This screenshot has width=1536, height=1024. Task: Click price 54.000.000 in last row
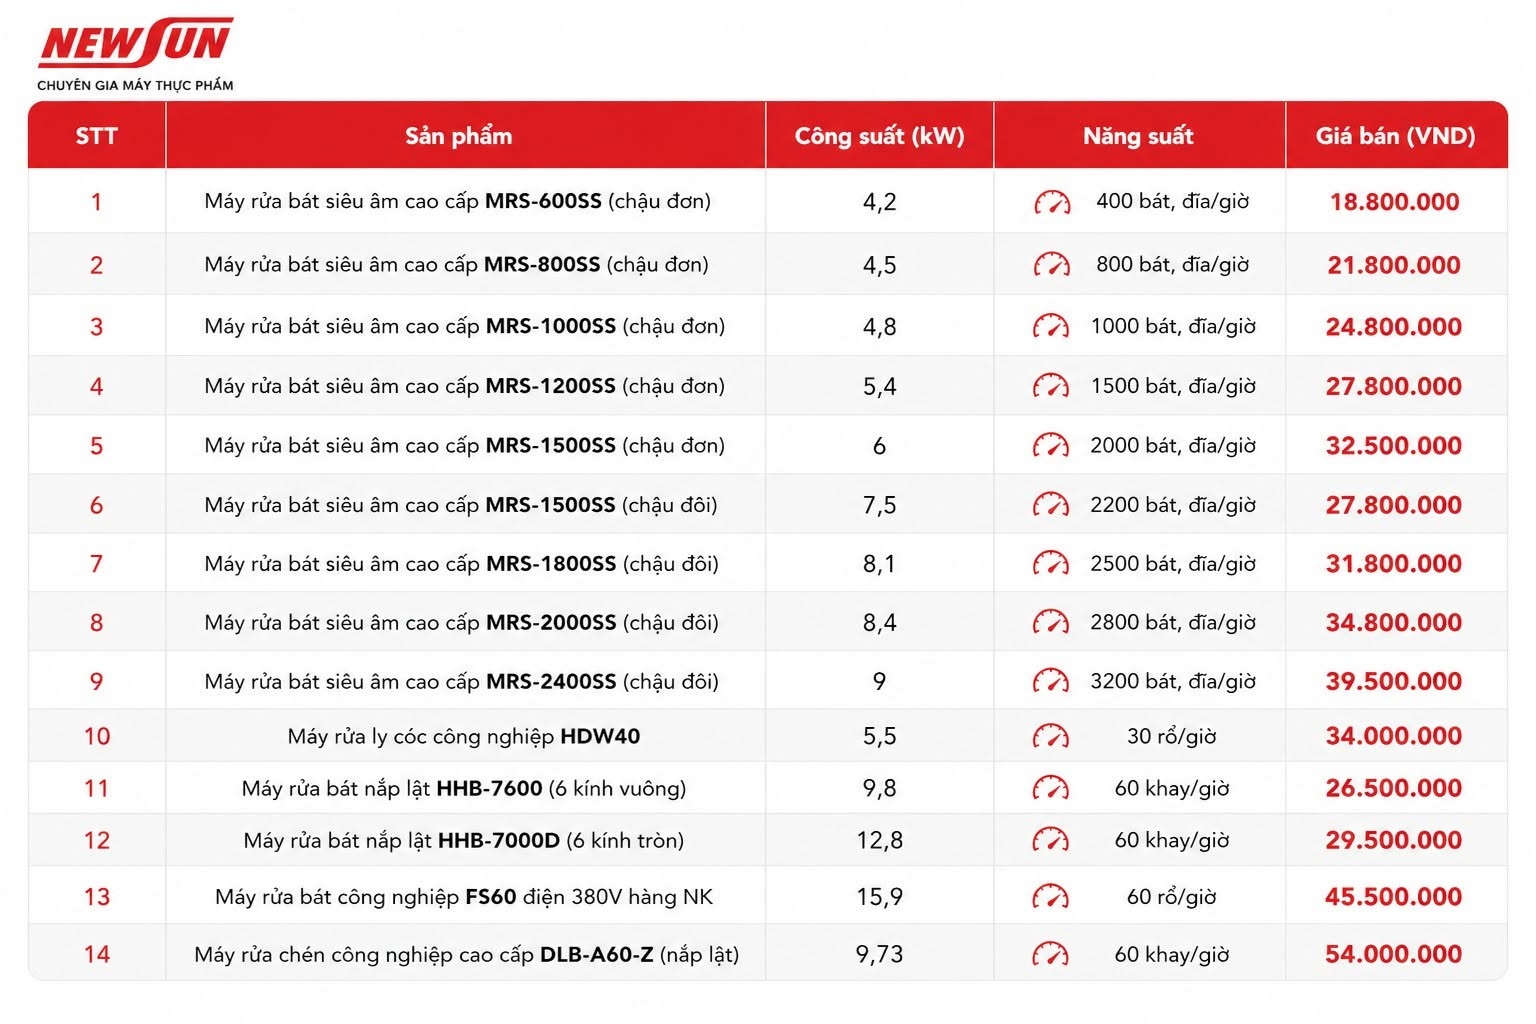(x=1394, y=954)
